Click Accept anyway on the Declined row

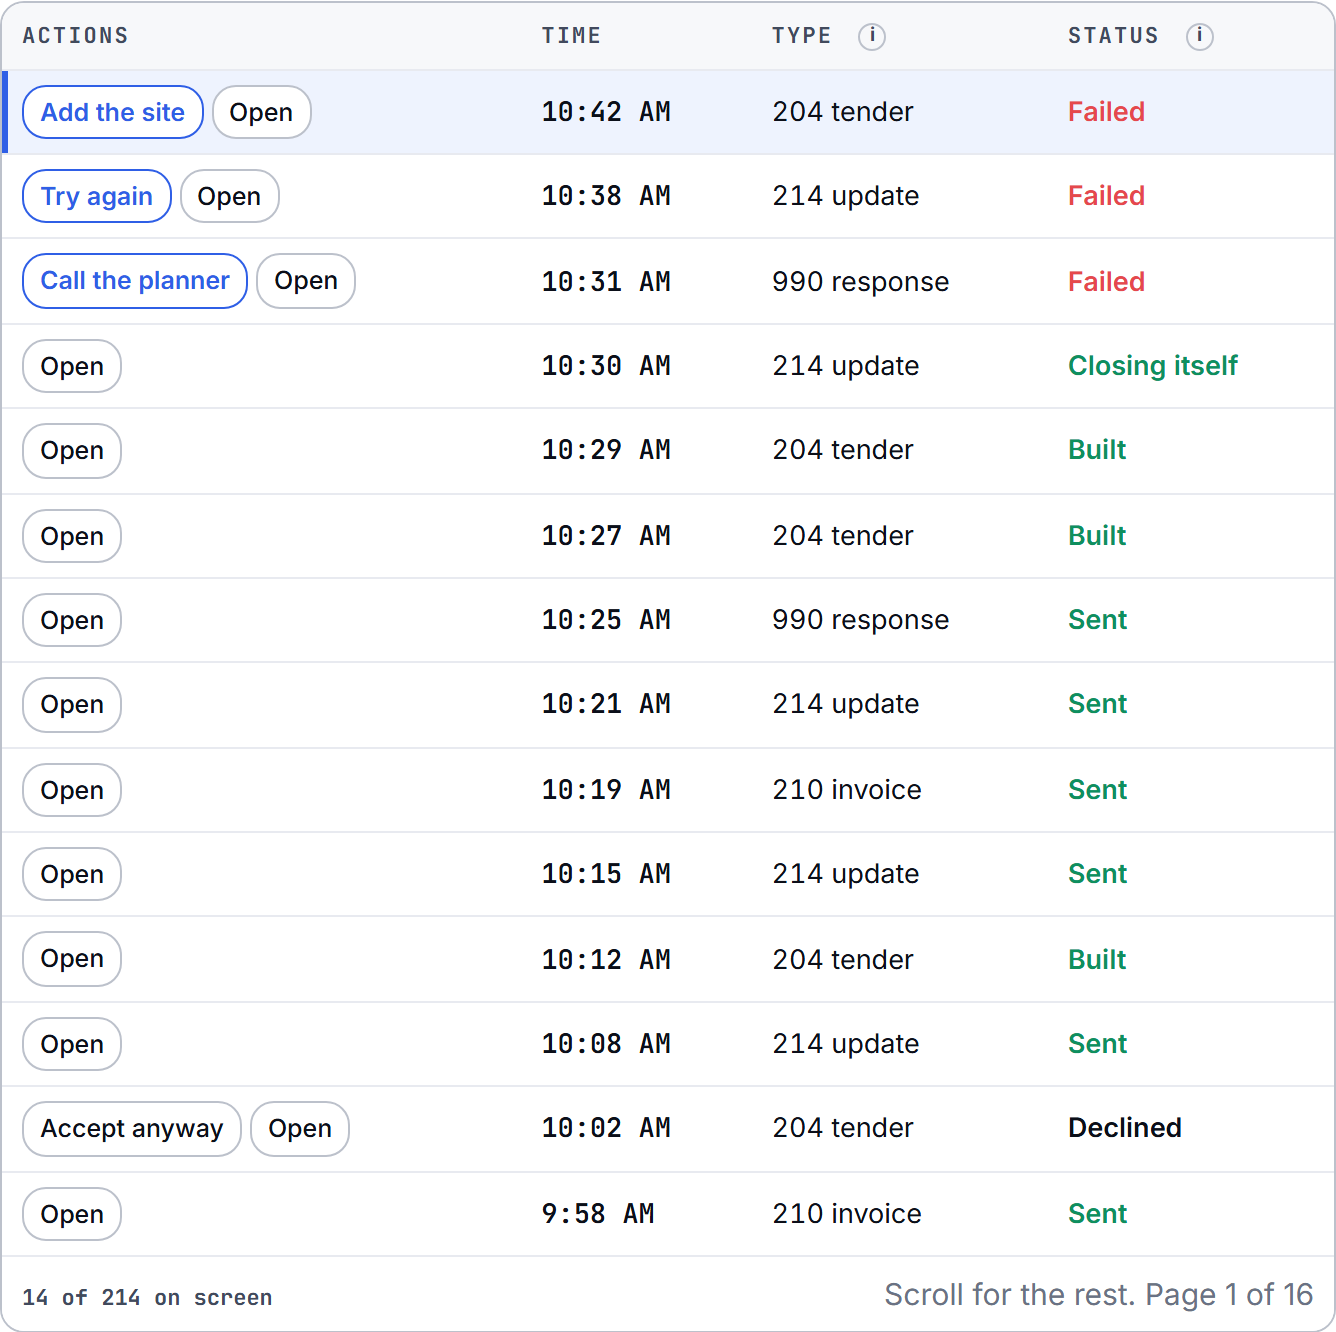pyautogui.click(x=132, y=1129)
